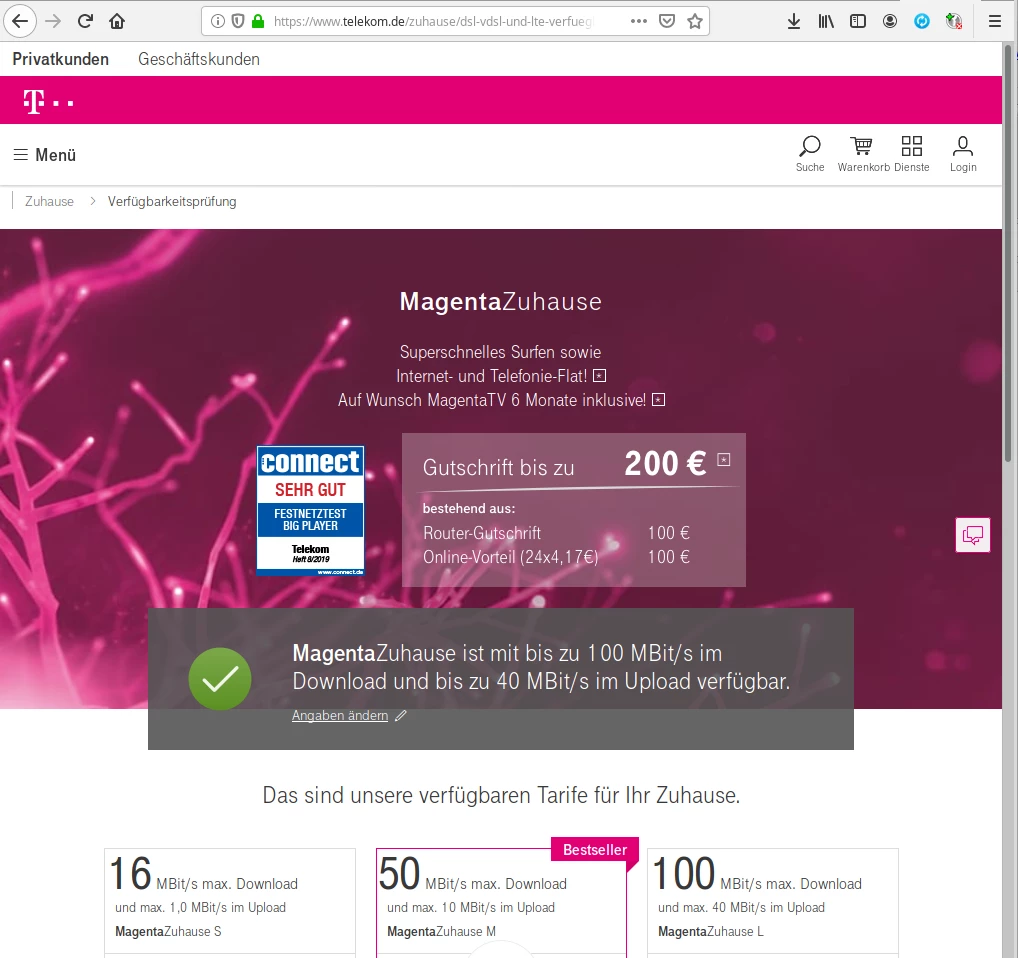Bookmark this page with the star
1018x958 pixels.
695,21
